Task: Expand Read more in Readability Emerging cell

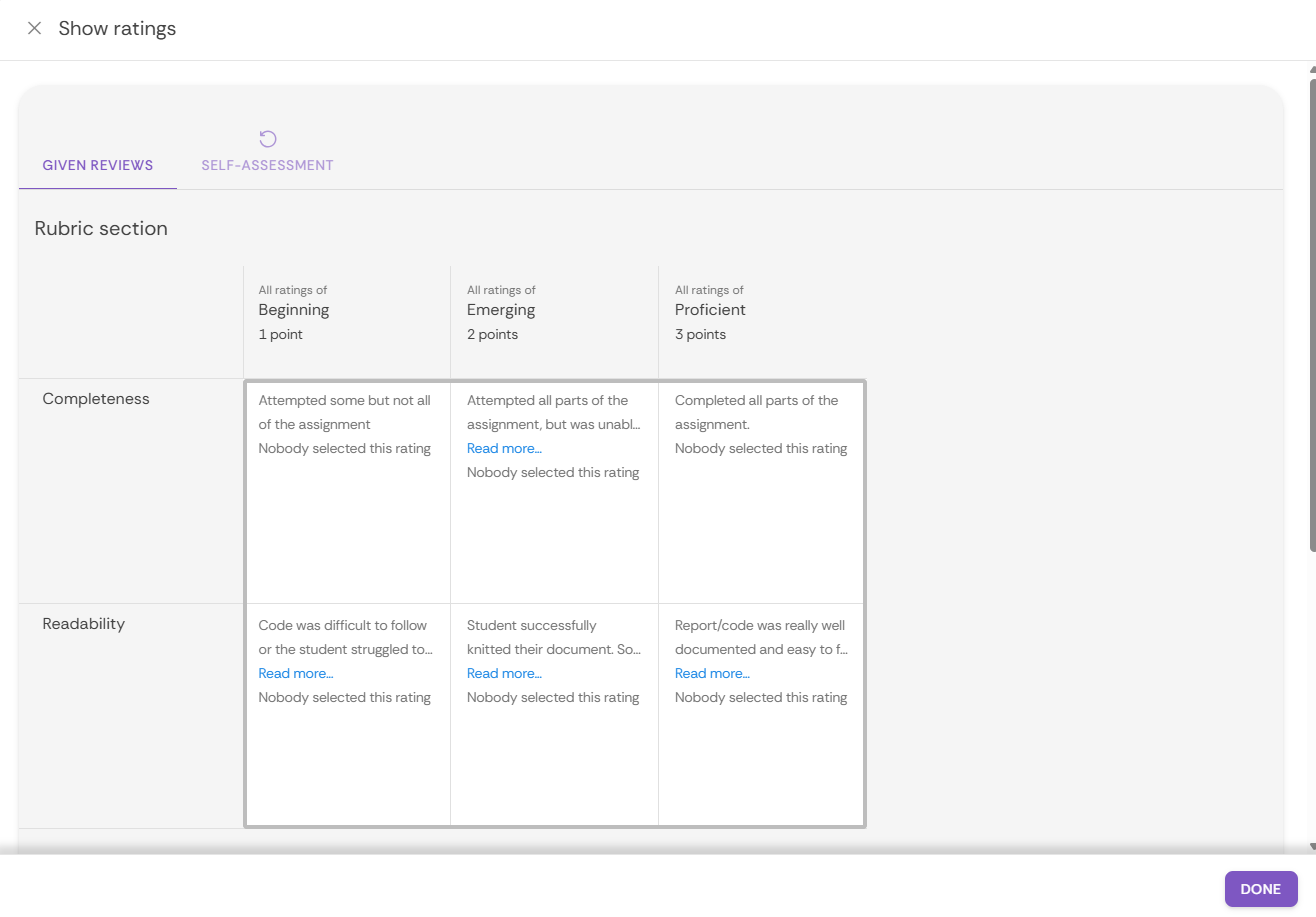Action: tap(504, 674)
